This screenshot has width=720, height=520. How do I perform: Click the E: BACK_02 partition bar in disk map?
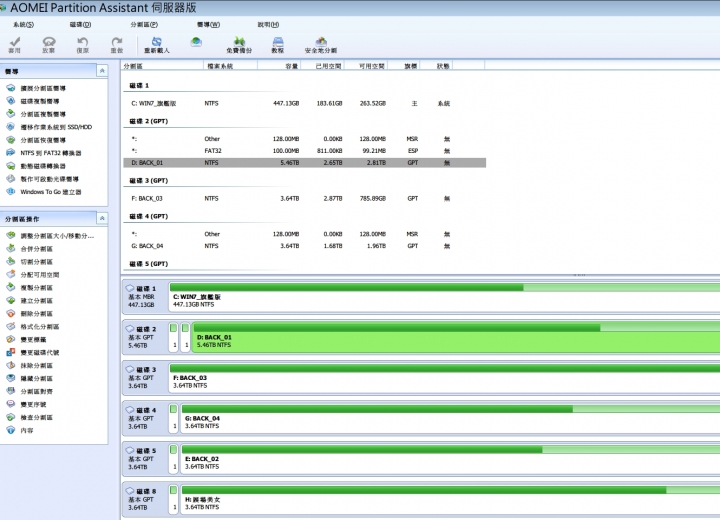[x=450, y=458]
